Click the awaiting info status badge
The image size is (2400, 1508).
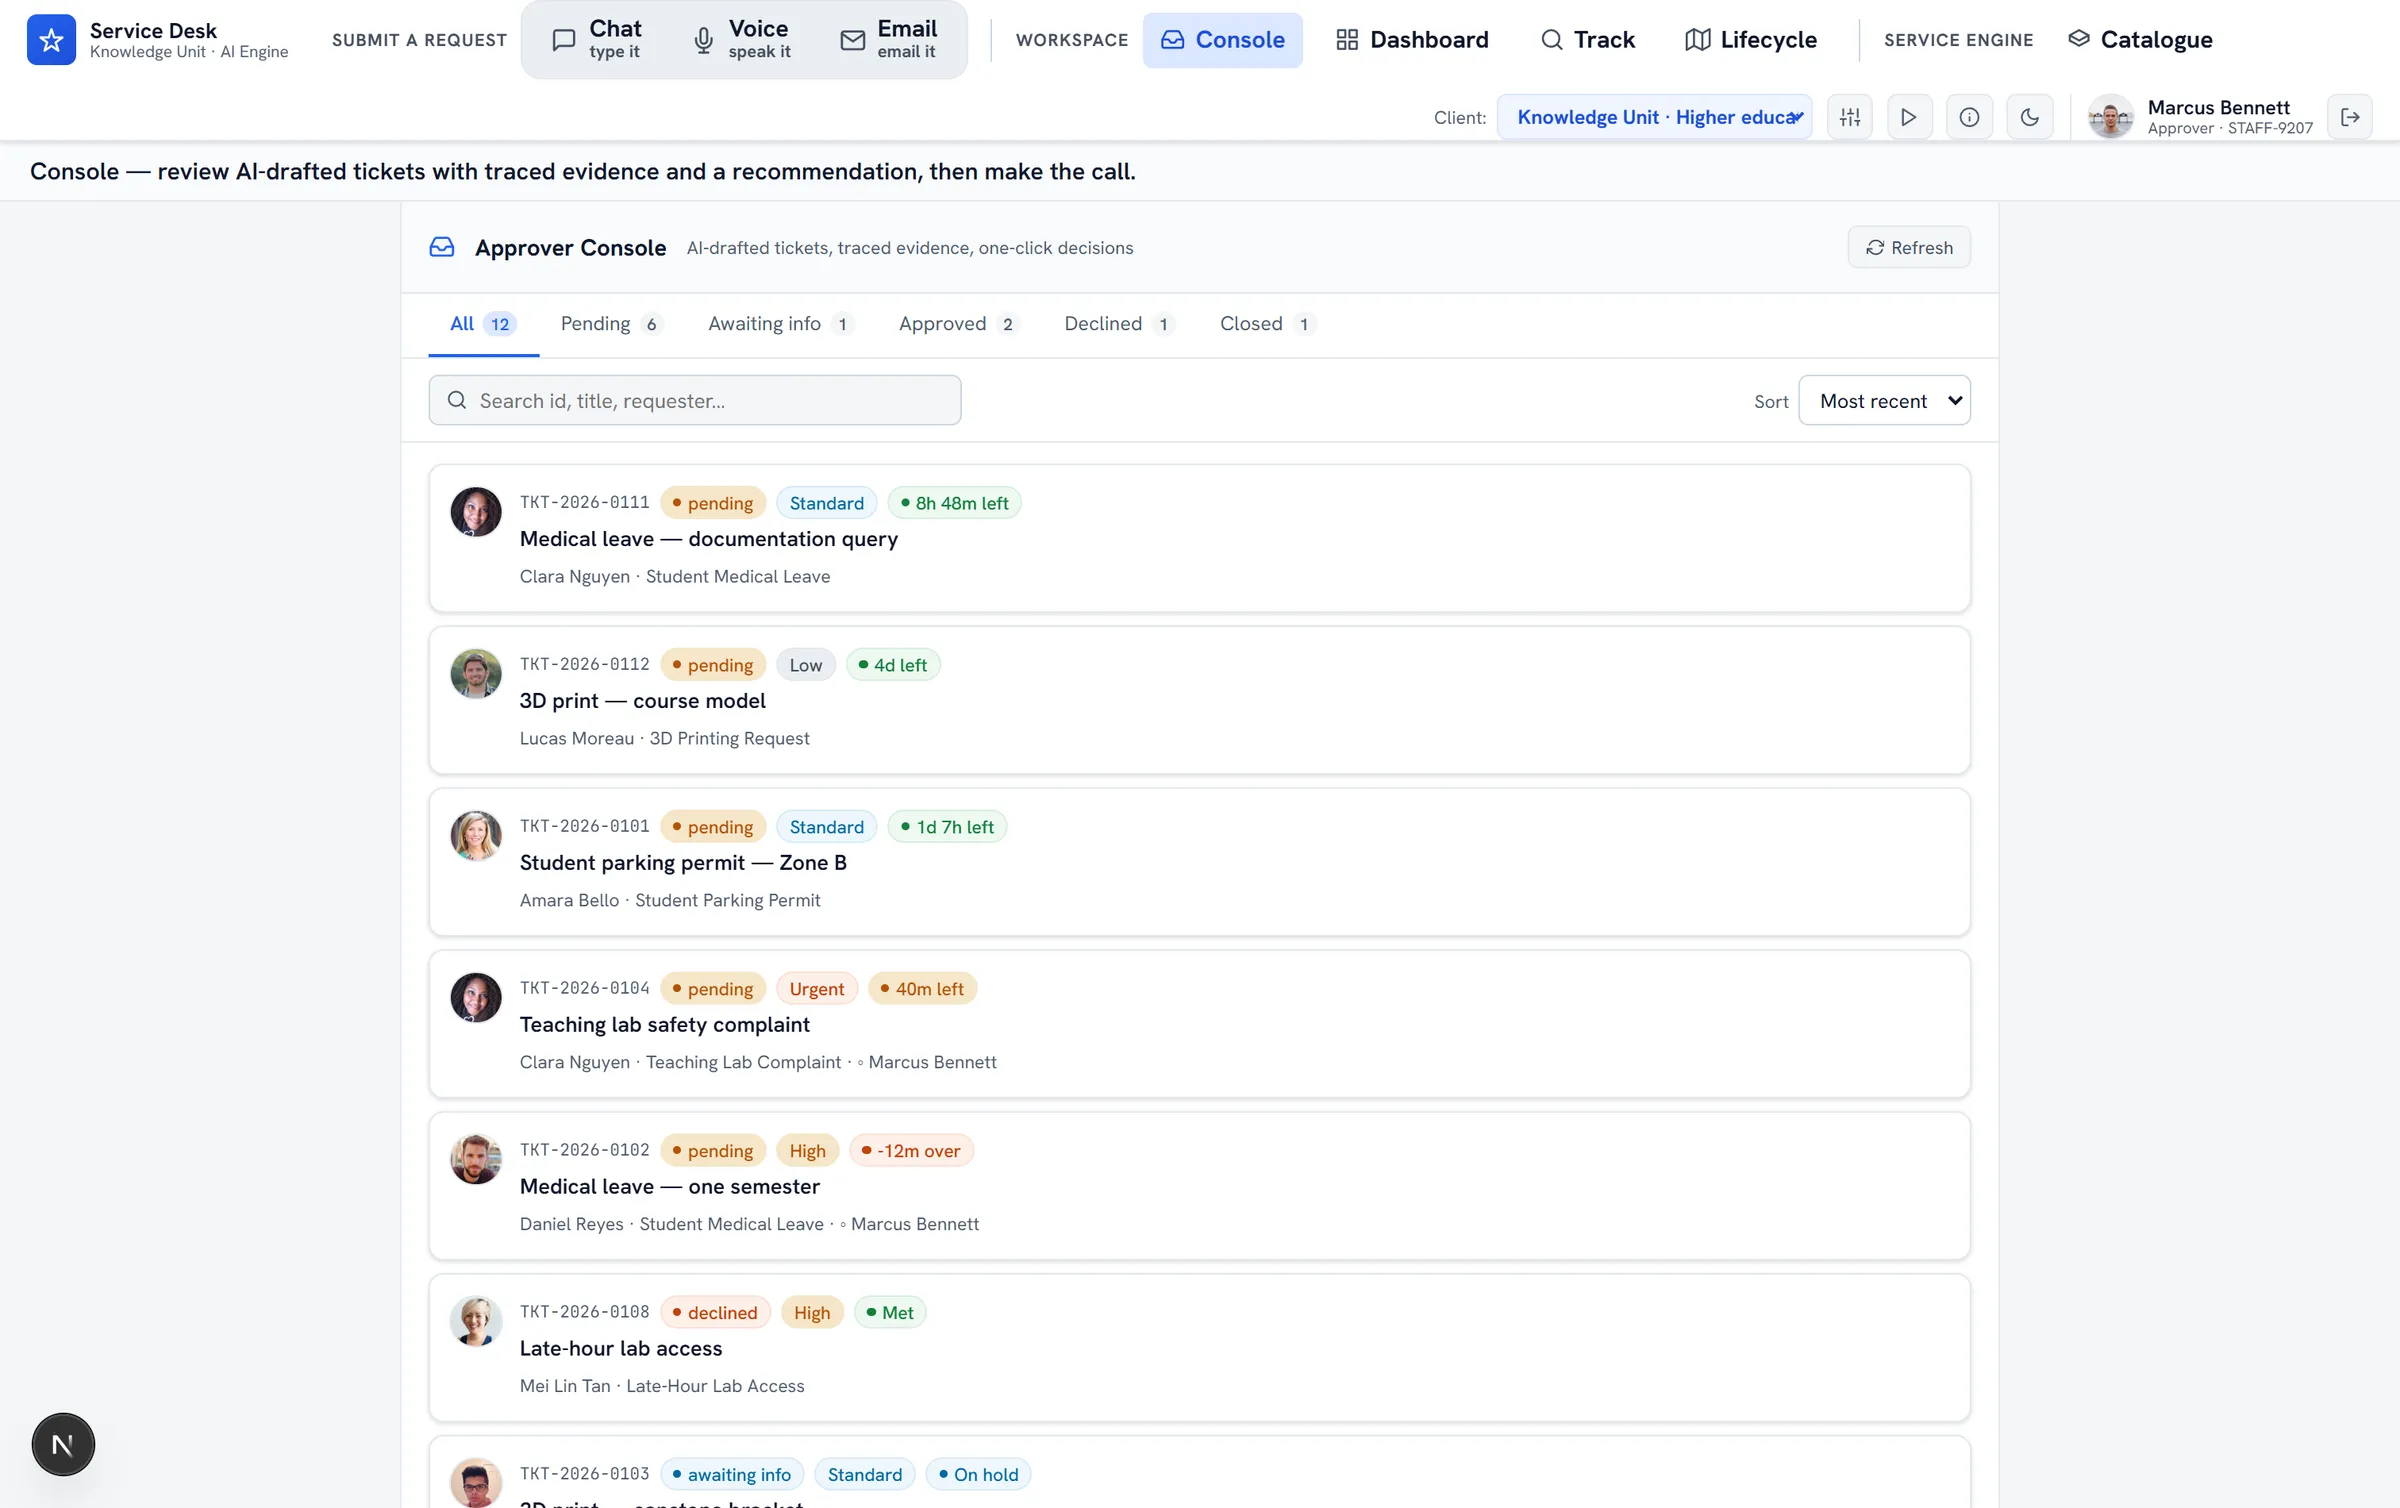[x=732, y=1475]
